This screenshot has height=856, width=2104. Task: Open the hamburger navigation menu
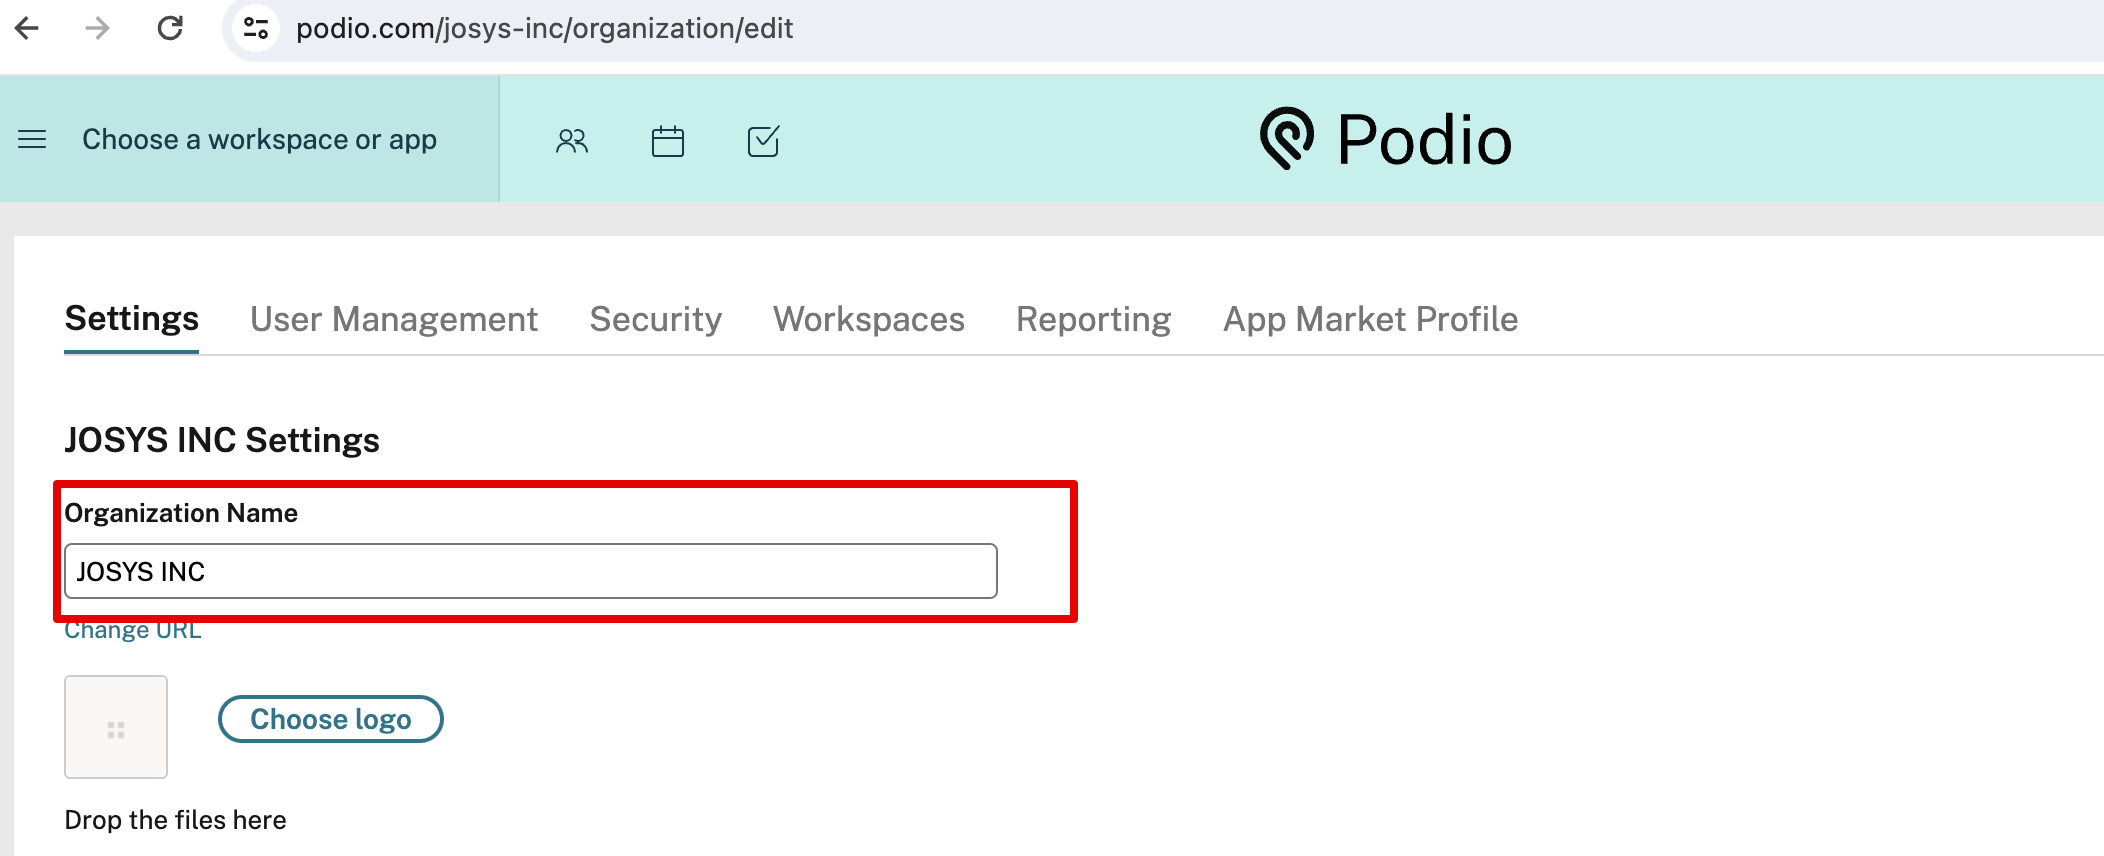[32, 139]
